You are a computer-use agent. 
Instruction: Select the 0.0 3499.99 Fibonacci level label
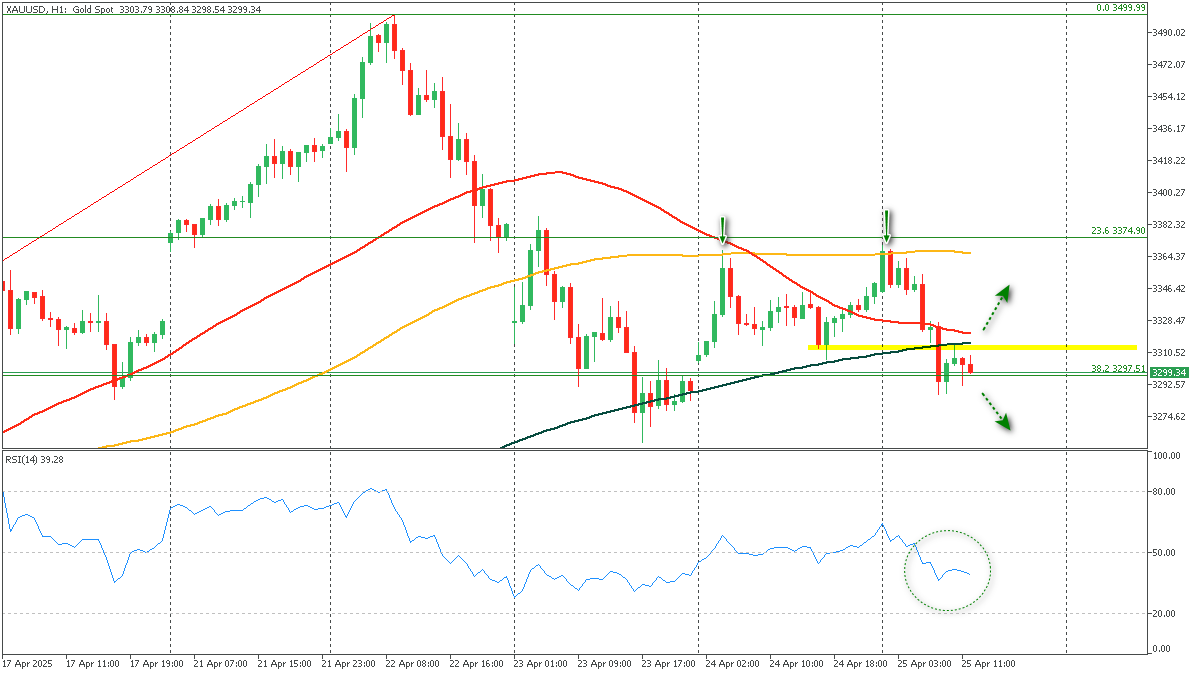(x=1120, y=8)
